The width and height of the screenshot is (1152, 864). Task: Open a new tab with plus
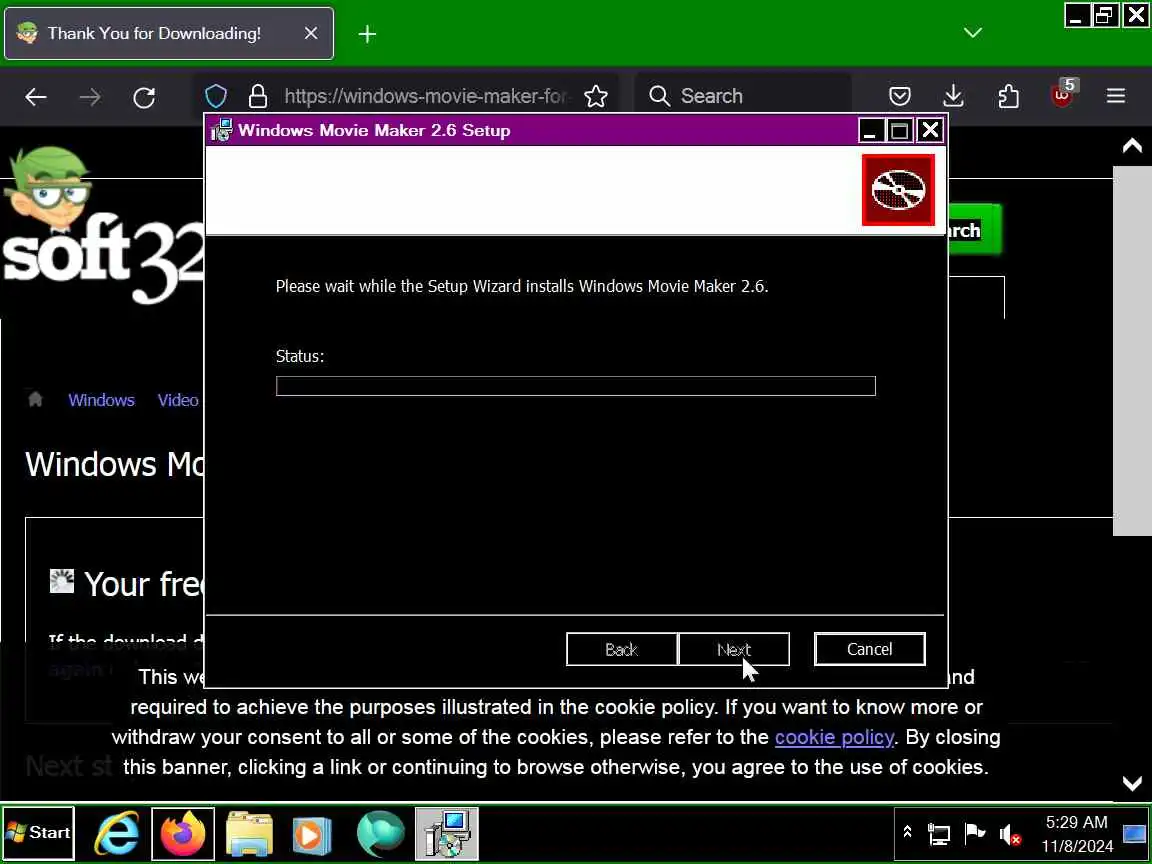click(x=367, y=34)
